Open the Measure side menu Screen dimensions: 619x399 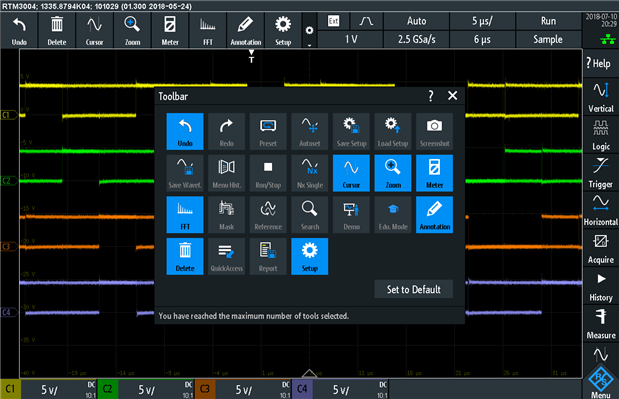pyautogui.click(x=600, y=323)
